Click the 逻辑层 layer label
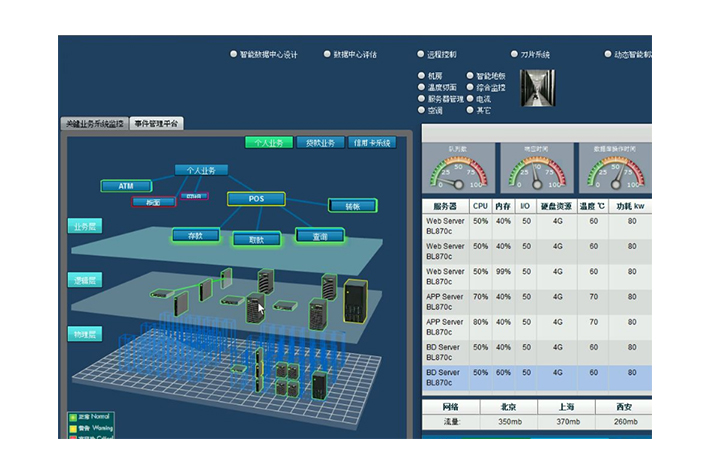This screenshot has height=473, width=709. [x=85, y=280]
